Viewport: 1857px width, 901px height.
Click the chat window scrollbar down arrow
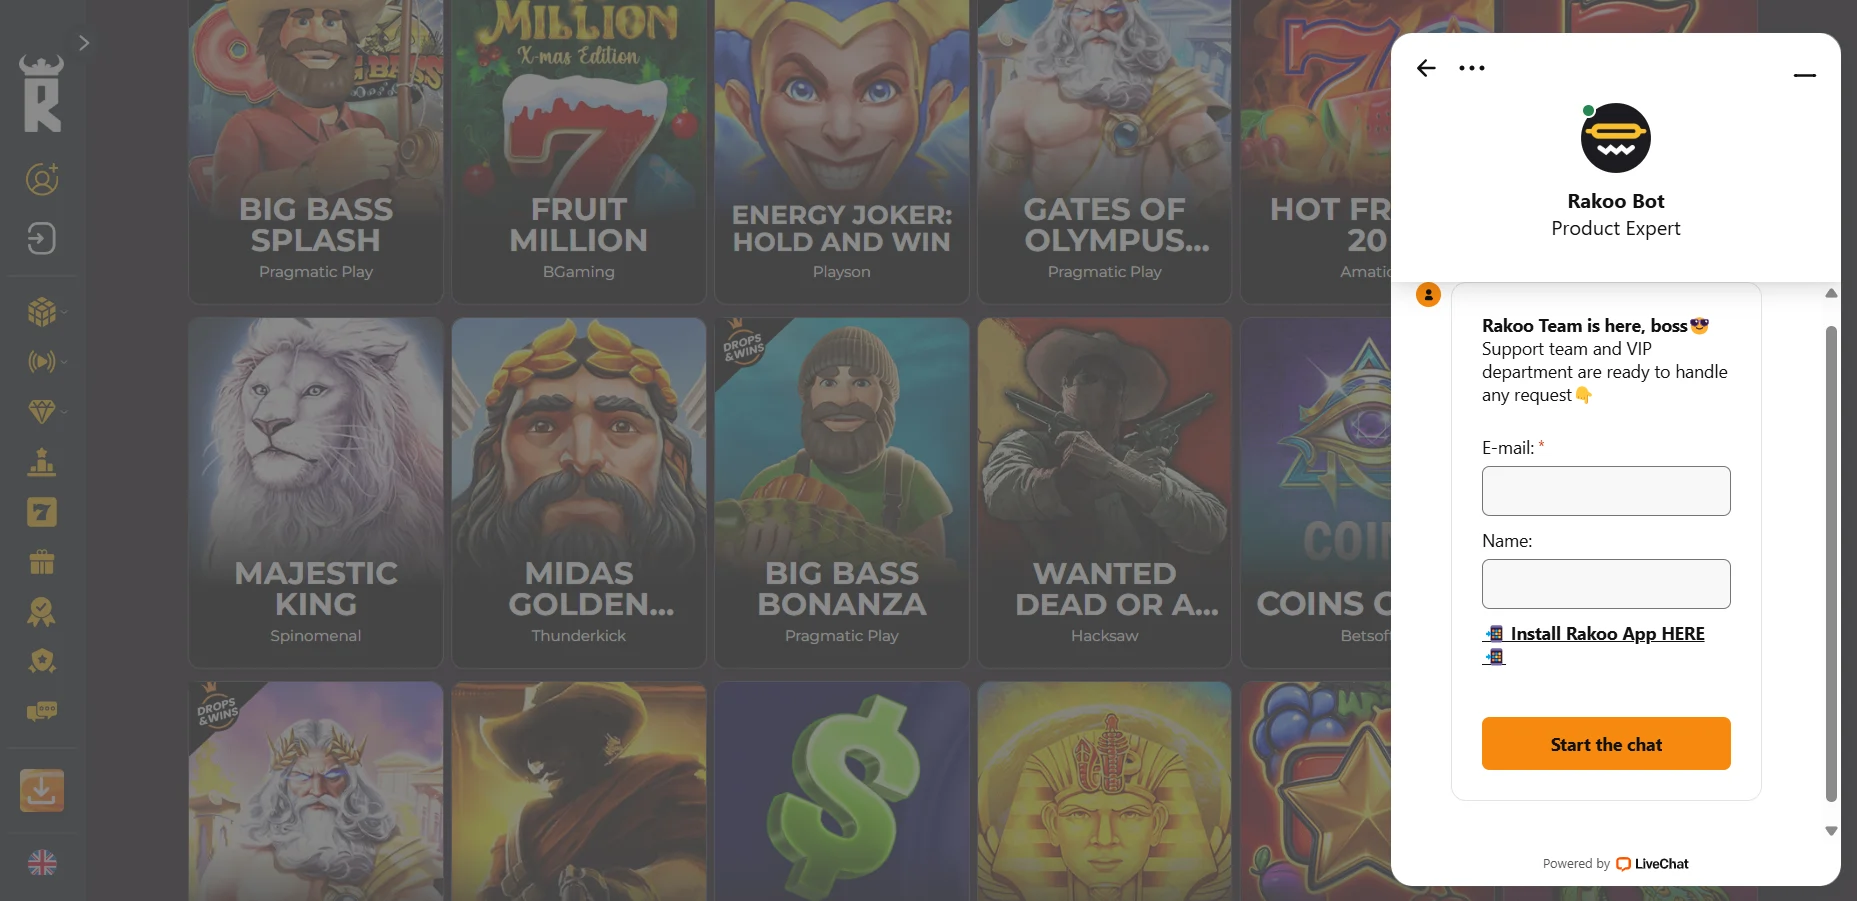pos(1831,831)
